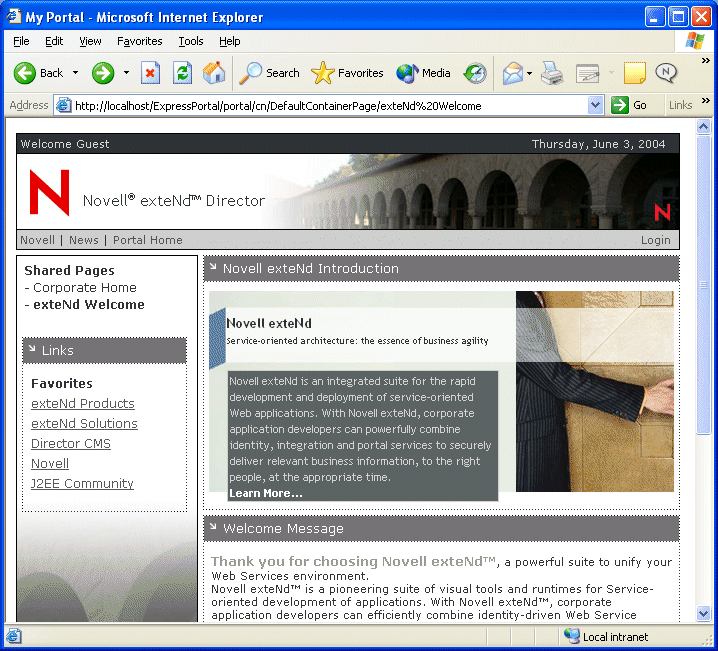
Task: Click the vertical scrollbar up arrow
Action: pyautogui.click(x=703, y=126)
